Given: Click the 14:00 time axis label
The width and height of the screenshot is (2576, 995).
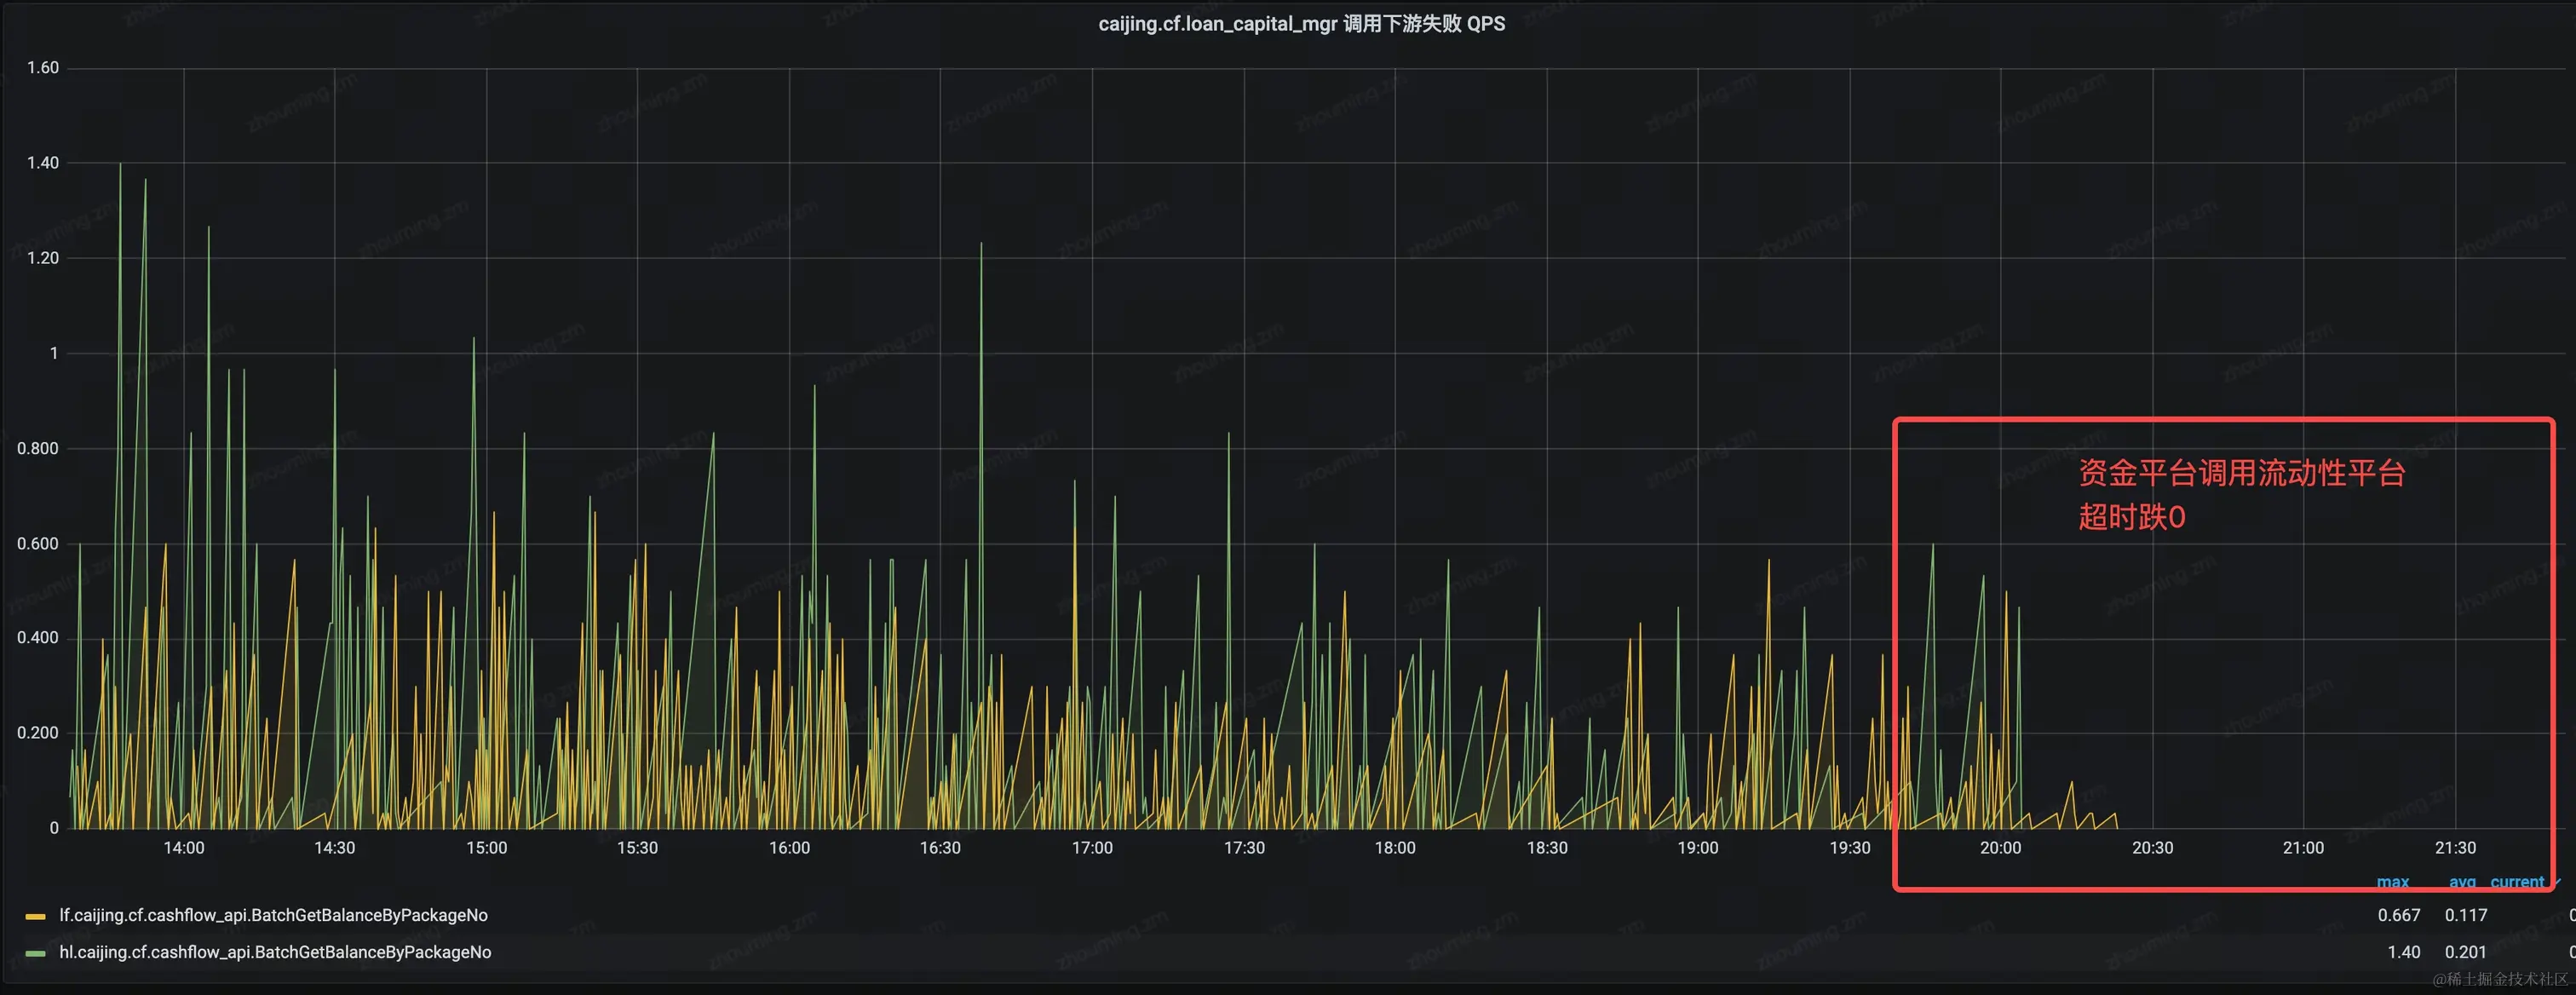Looking at the screenshot, I should [x=183, y=848].
